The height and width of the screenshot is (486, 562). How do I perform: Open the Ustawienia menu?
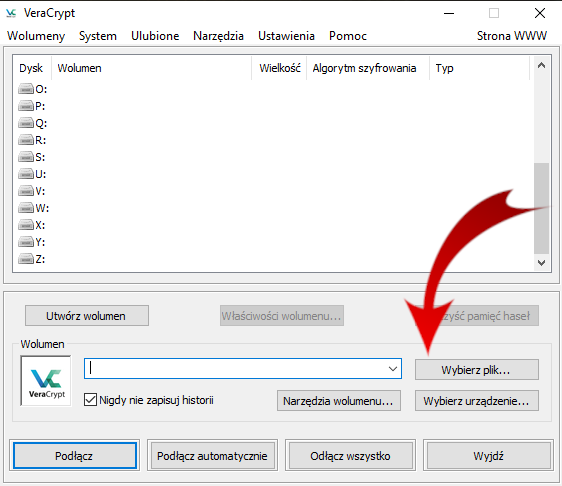286,36
